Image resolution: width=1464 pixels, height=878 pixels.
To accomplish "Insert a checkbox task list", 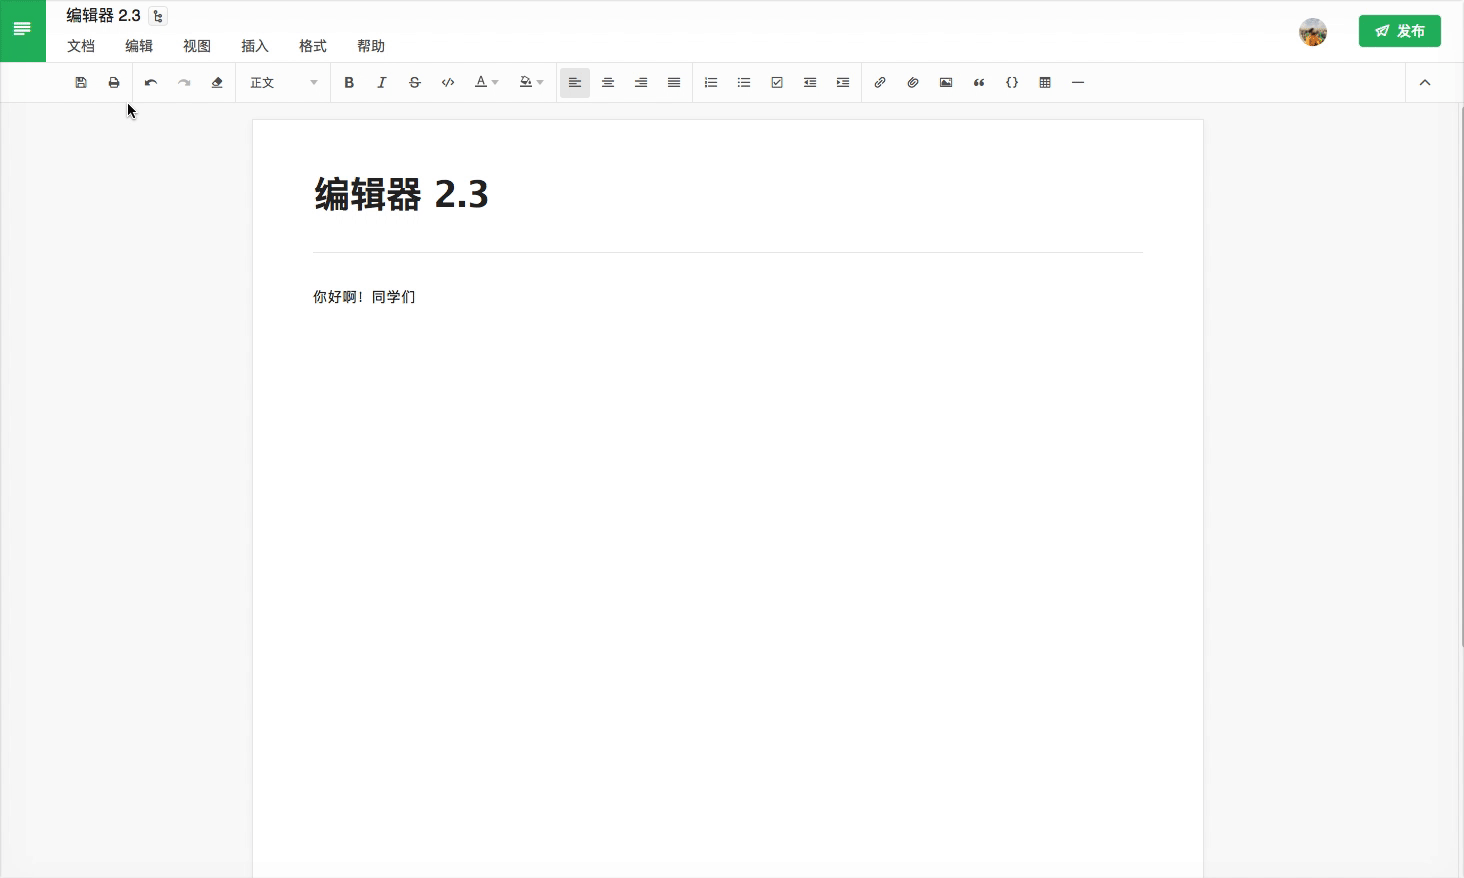I will [777, 83].
